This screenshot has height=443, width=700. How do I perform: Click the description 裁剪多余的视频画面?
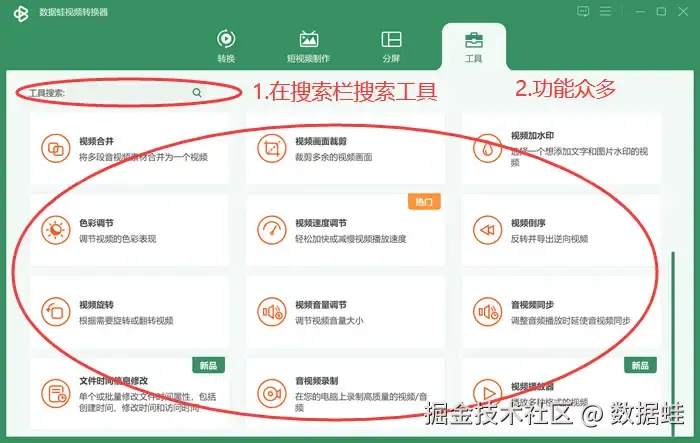point(333,157)
